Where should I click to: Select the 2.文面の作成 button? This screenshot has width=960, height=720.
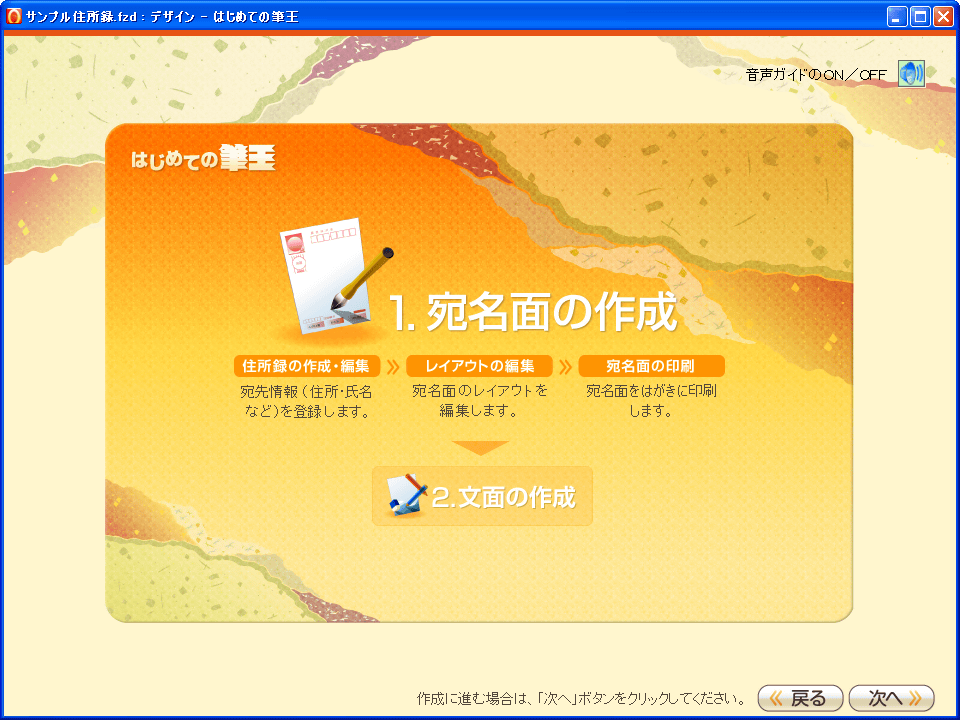pos(482,496)
